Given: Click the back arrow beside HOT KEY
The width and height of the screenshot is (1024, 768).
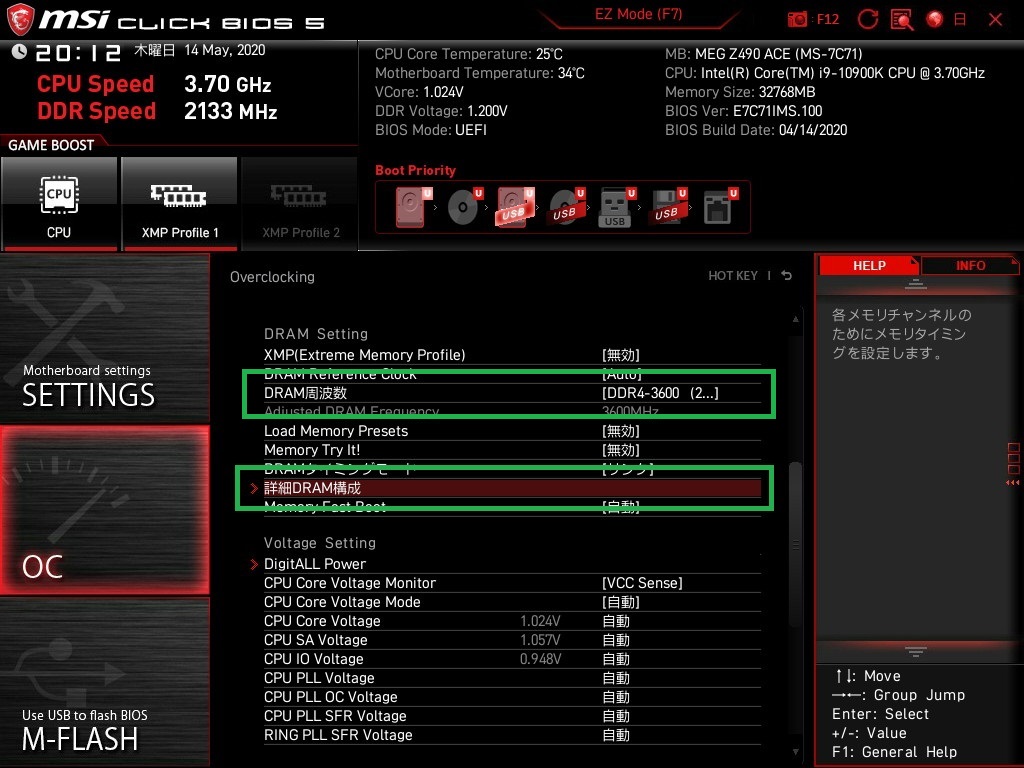Looking at the screenshot, I should (787, 276).
